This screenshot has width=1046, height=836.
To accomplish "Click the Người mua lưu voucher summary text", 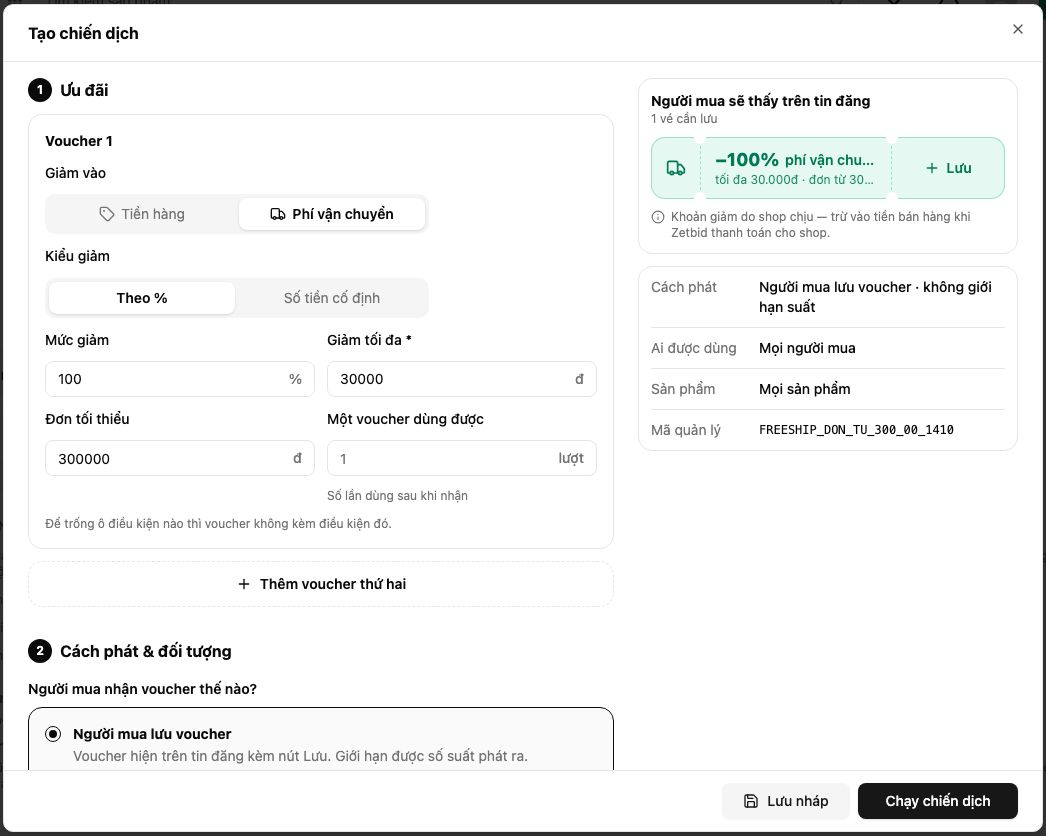I will 875,297.
